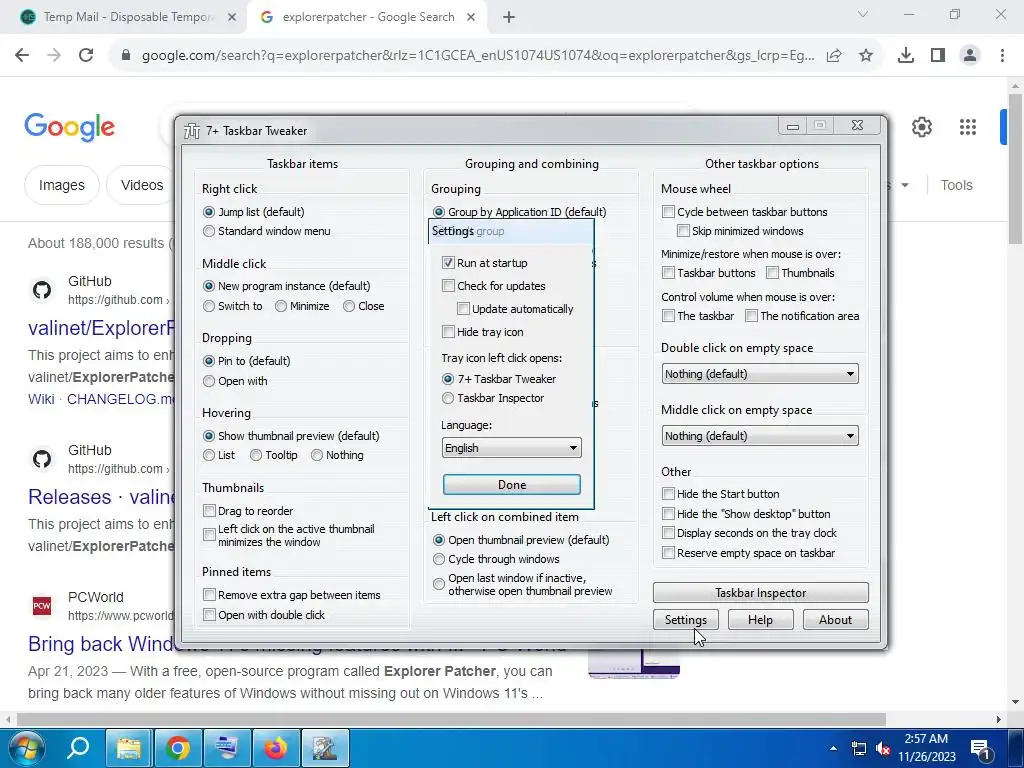Image resolution: width=1024 pixels, height=768 pixels.
Task: Open Chrome three-dot menu
Action: 1002,56
